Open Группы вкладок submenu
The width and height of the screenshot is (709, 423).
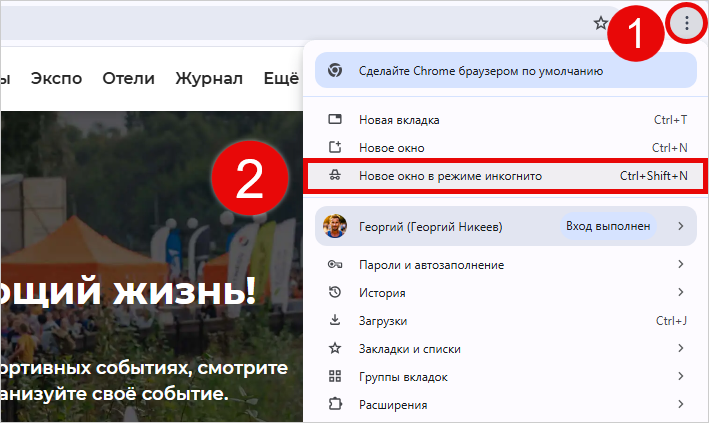click(x=506, y=377)
